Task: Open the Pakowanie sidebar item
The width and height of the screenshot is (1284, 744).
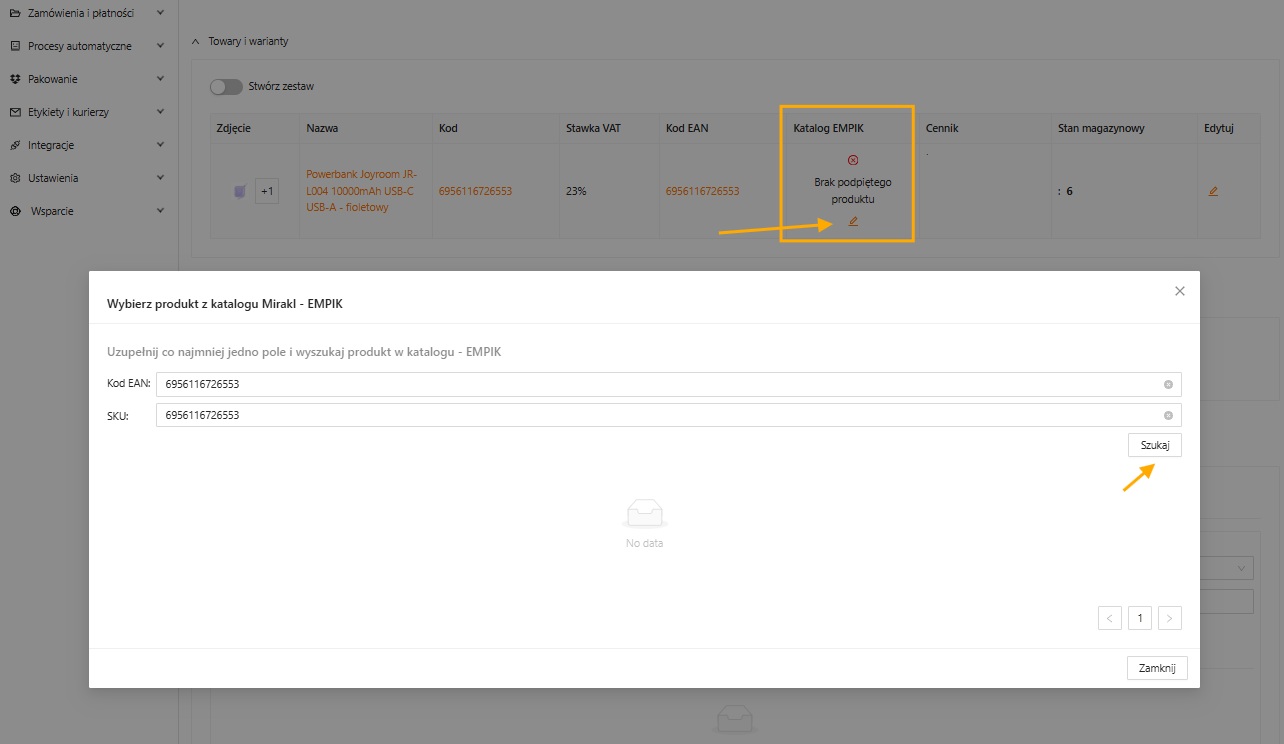Action: pos(52,79)
